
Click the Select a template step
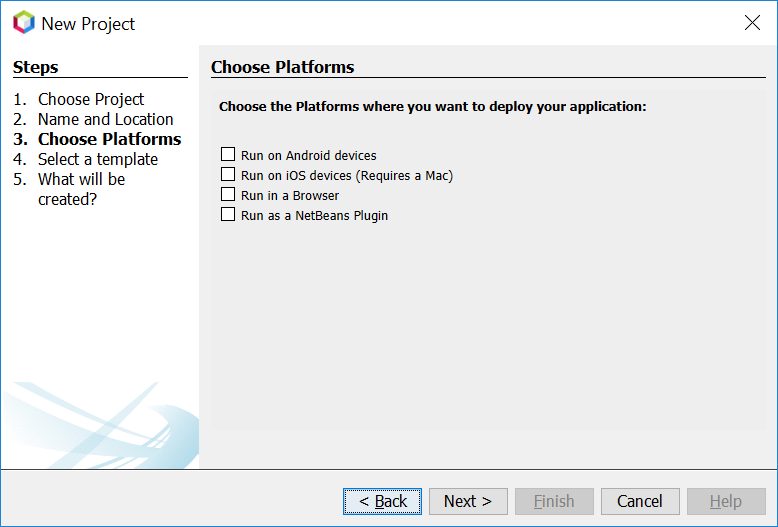click(98, 159)
